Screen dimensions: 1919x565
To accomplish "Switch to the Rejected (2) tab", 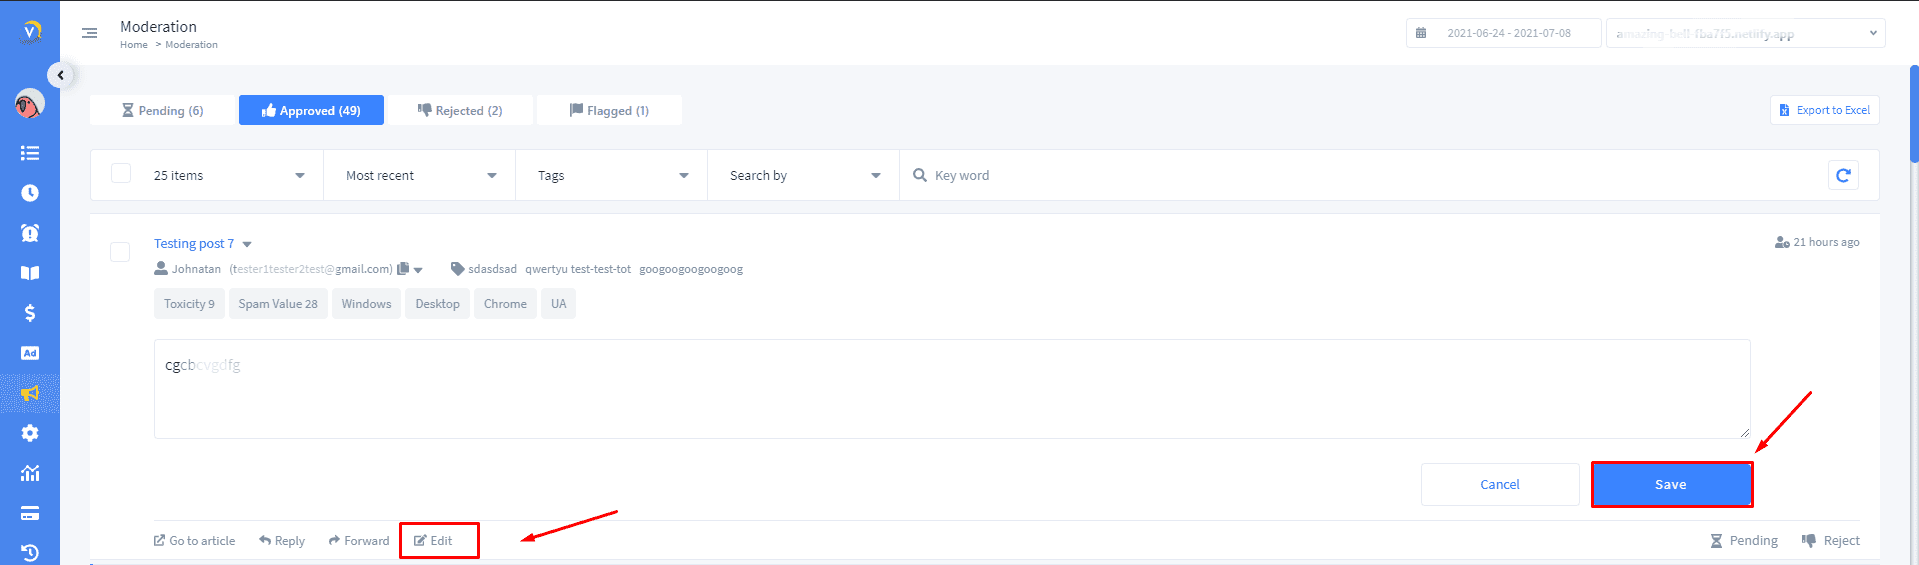I will (460, 111).
